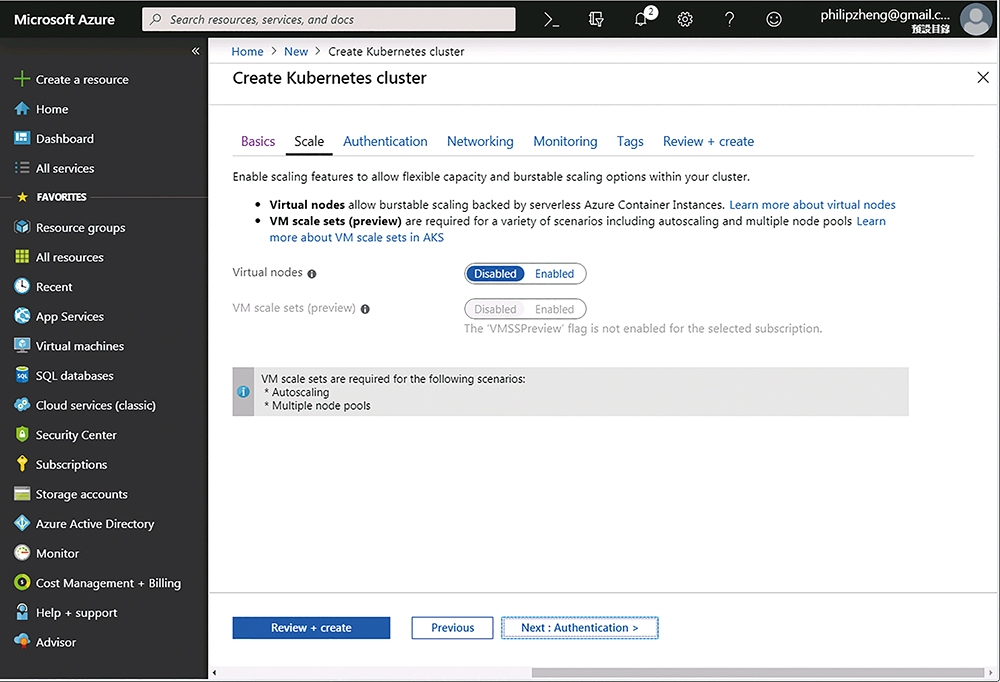Click the Subscriptions key icon
The width and height of the screenshot is (1000, 682).
(x=22, y=464)
